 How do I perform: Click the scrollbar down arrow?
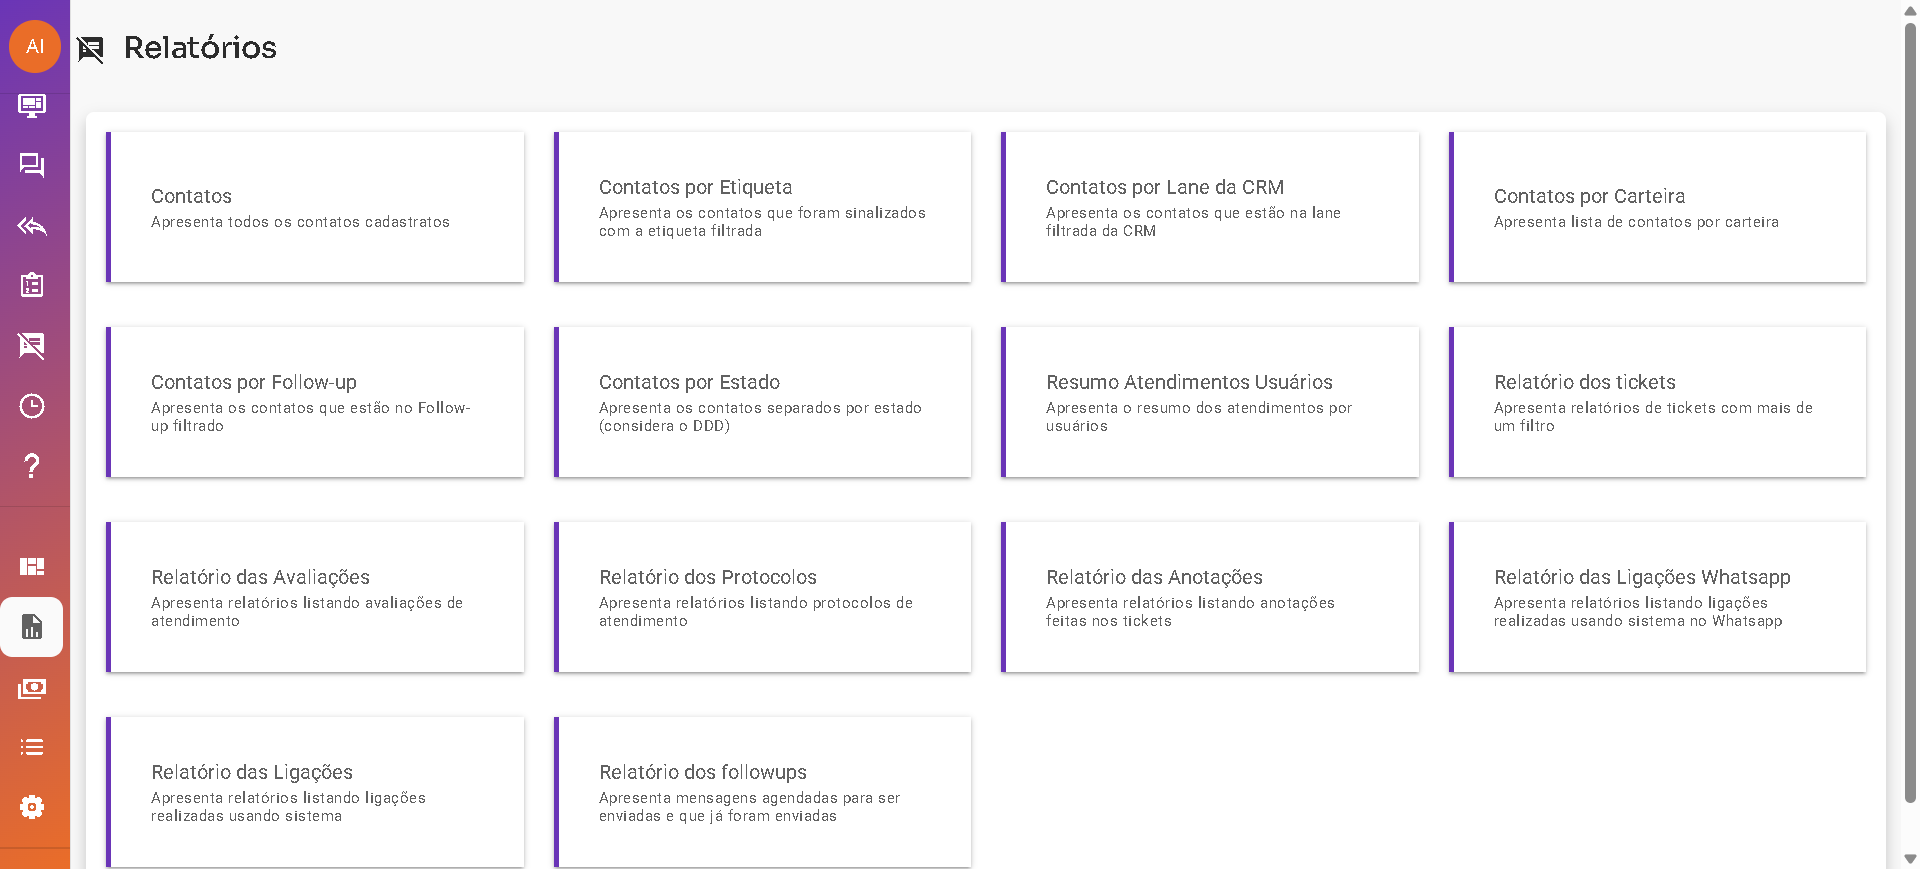[x=1910, y=859]
